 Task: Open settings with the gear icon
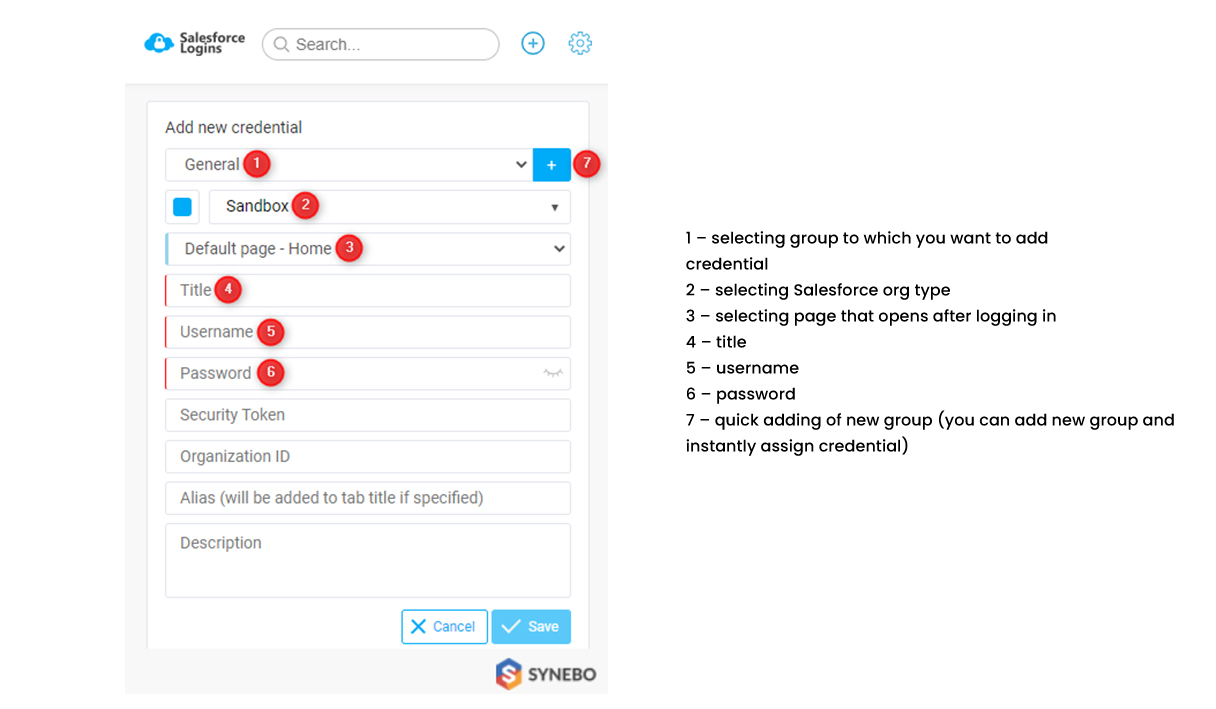[x=580, y=44]
